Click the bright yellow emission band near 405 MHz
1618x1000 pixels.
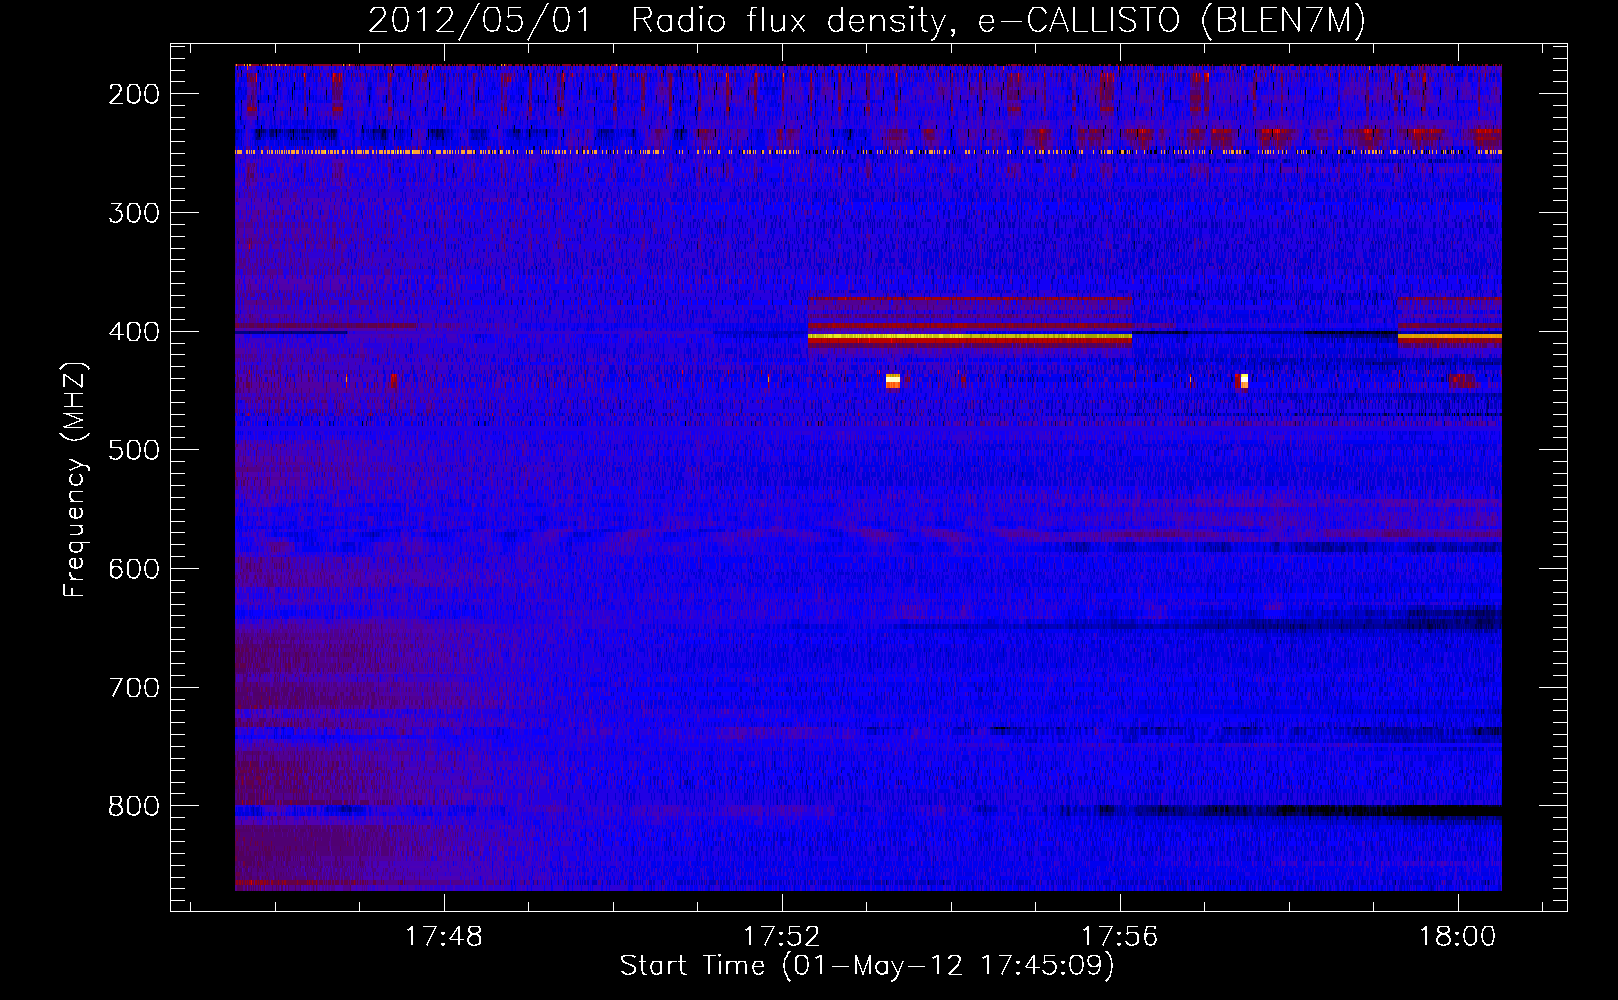pos(969,338)
